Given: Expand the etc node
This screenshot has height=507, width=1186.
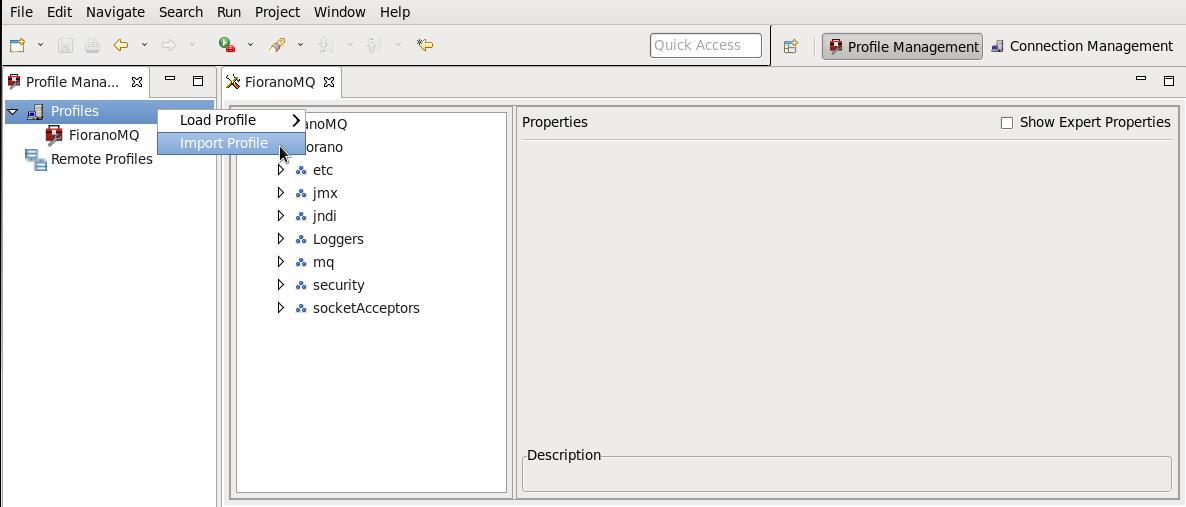Looking at the screenshot, I should pos(281,170).
